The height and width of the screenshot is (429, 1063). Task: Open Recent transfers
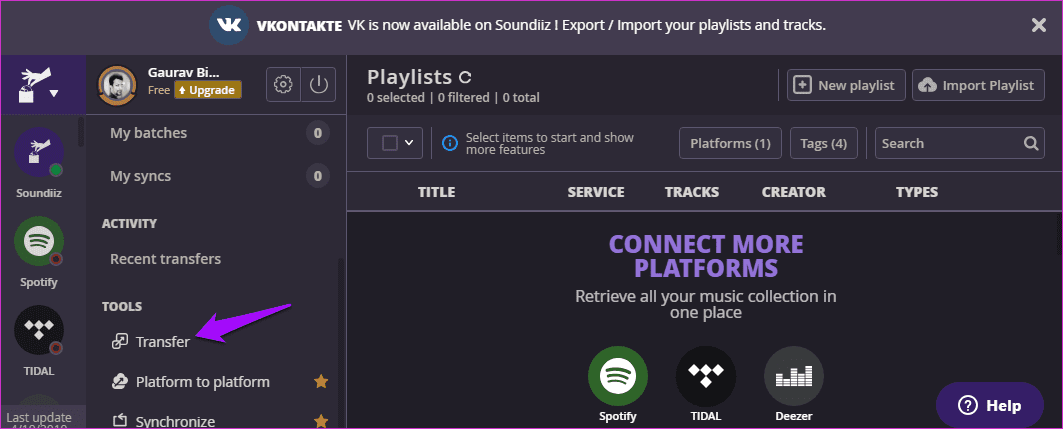(165, 259)
